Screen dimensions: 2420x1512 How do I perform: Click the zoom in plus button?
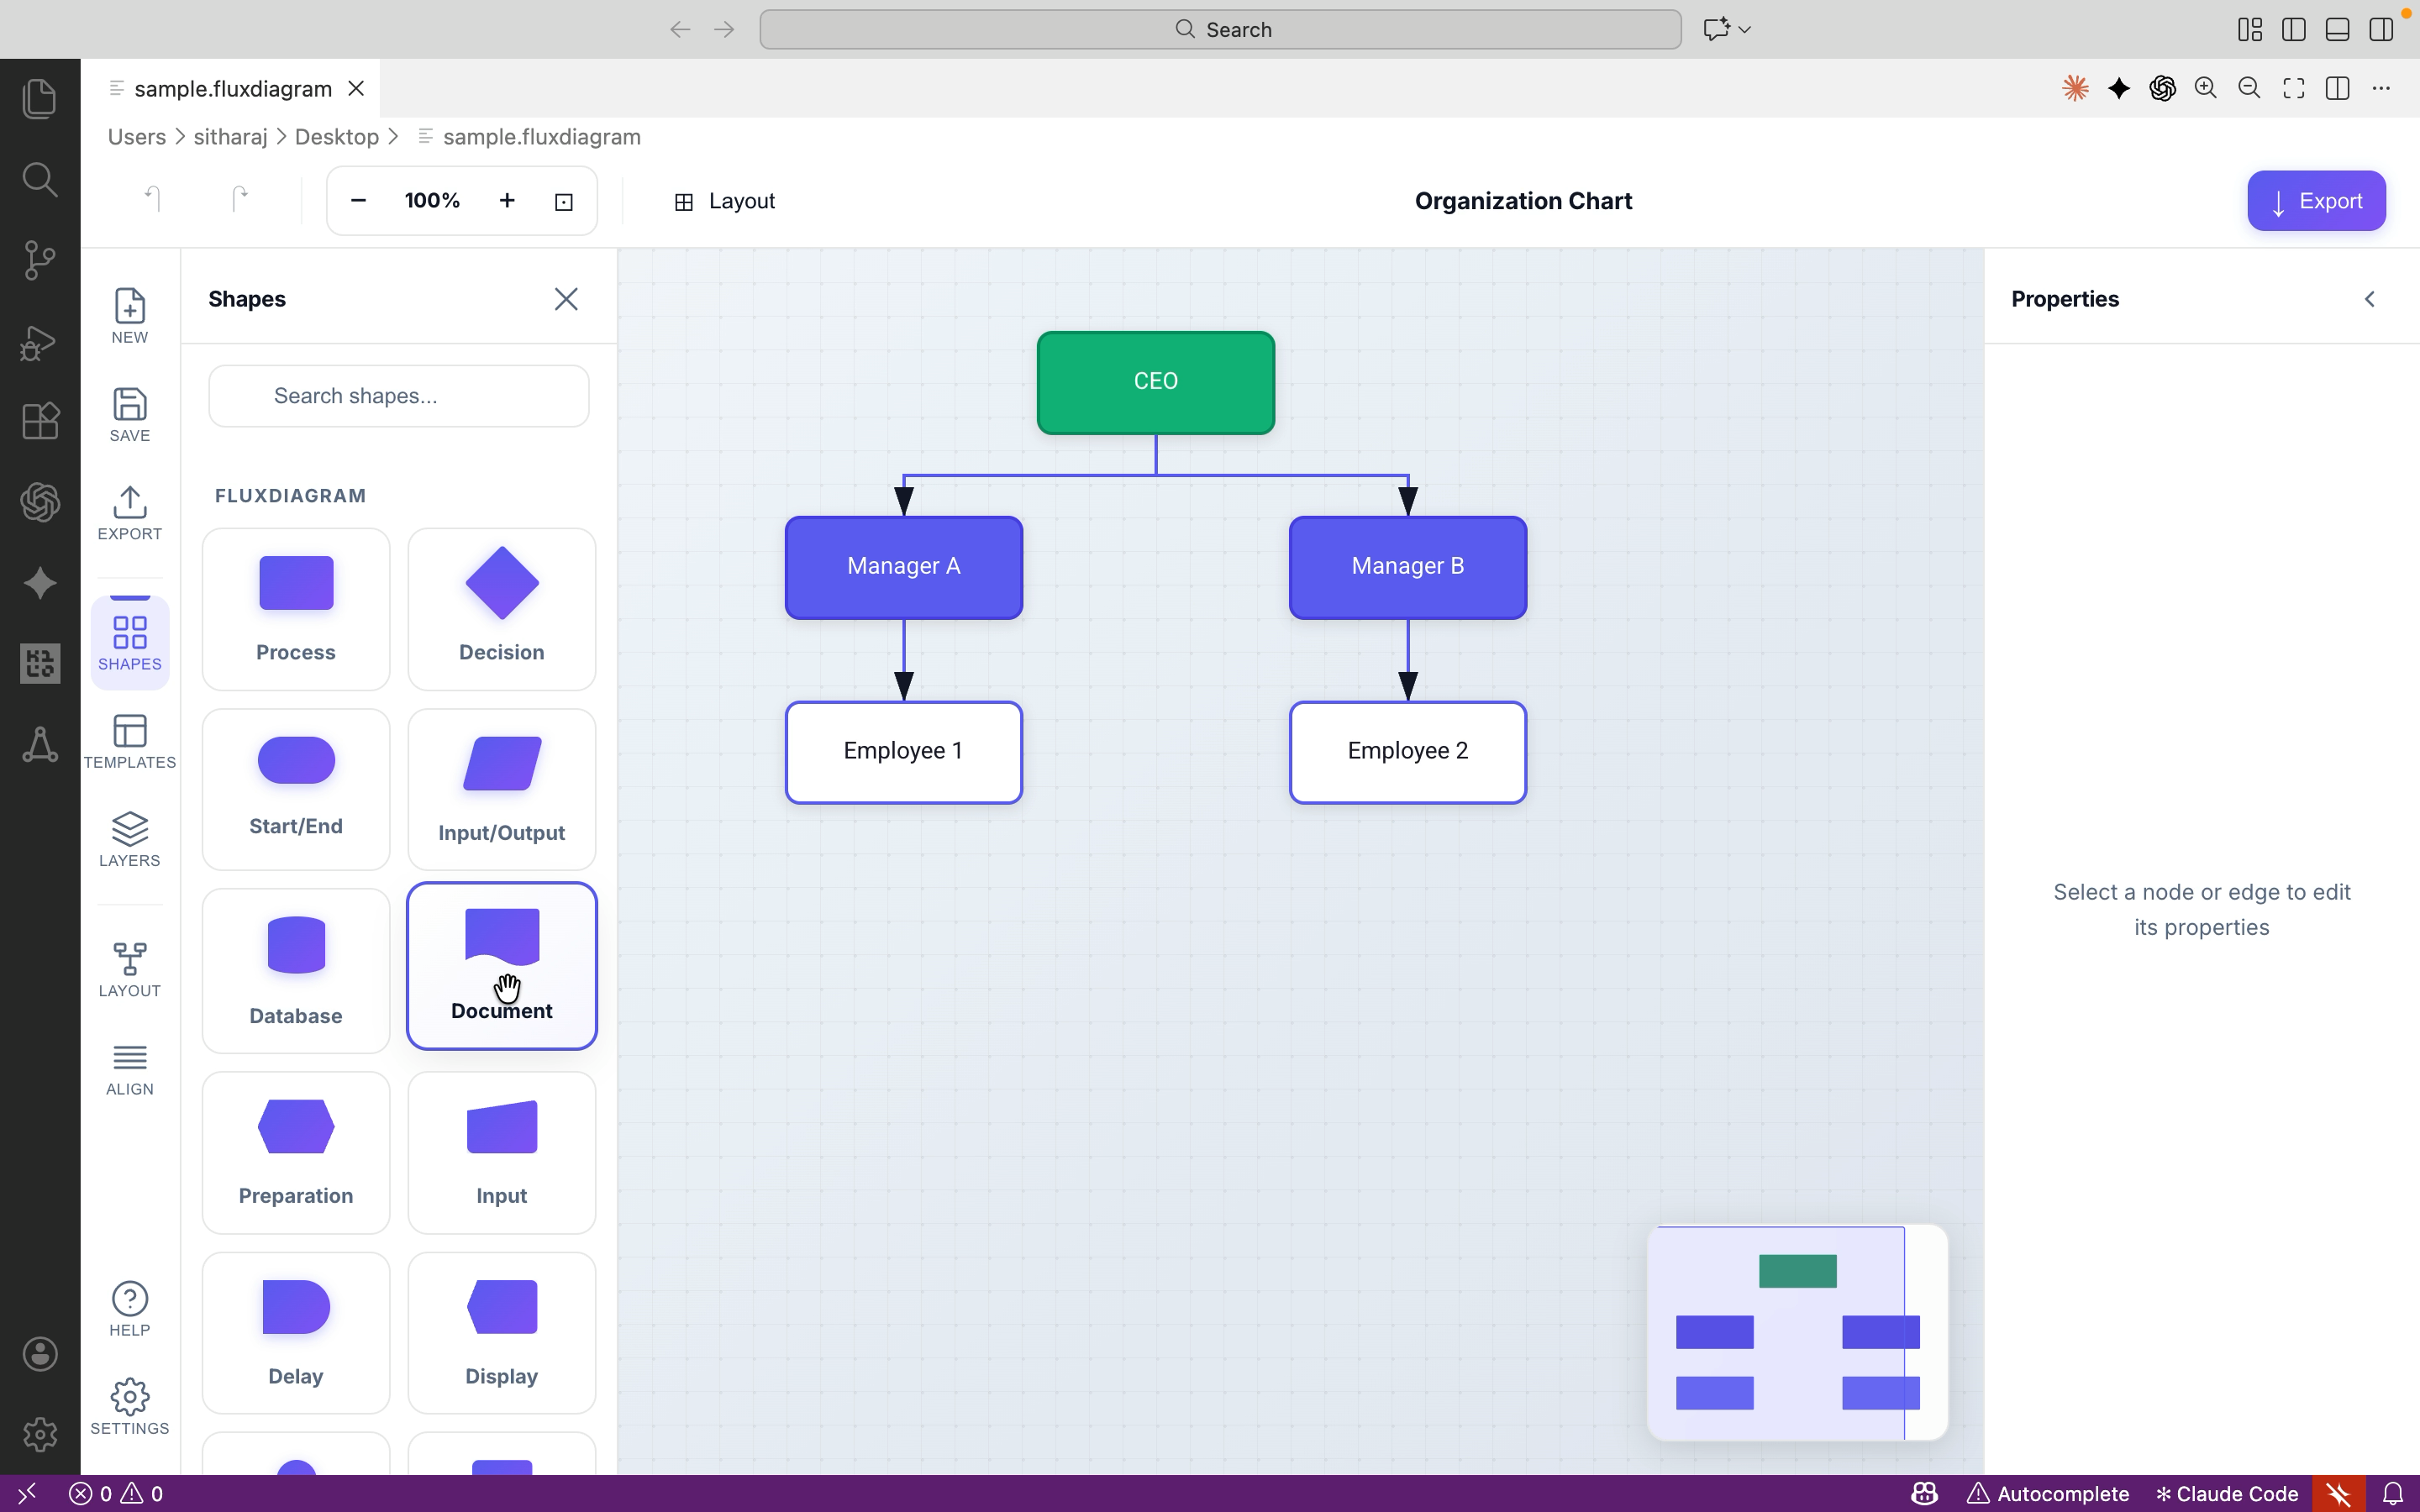point(507,201)
